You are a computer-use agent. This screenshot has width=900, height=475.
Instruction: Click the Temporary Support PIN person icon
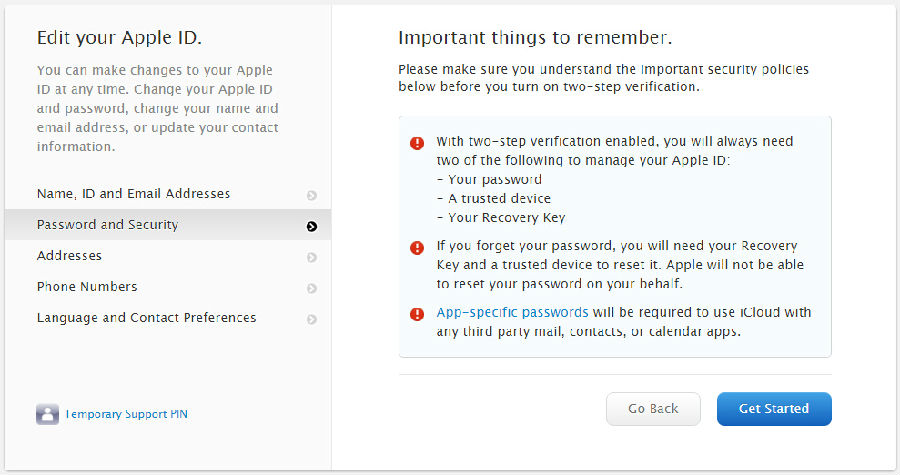pyautogui.click(x=47, y=414)
